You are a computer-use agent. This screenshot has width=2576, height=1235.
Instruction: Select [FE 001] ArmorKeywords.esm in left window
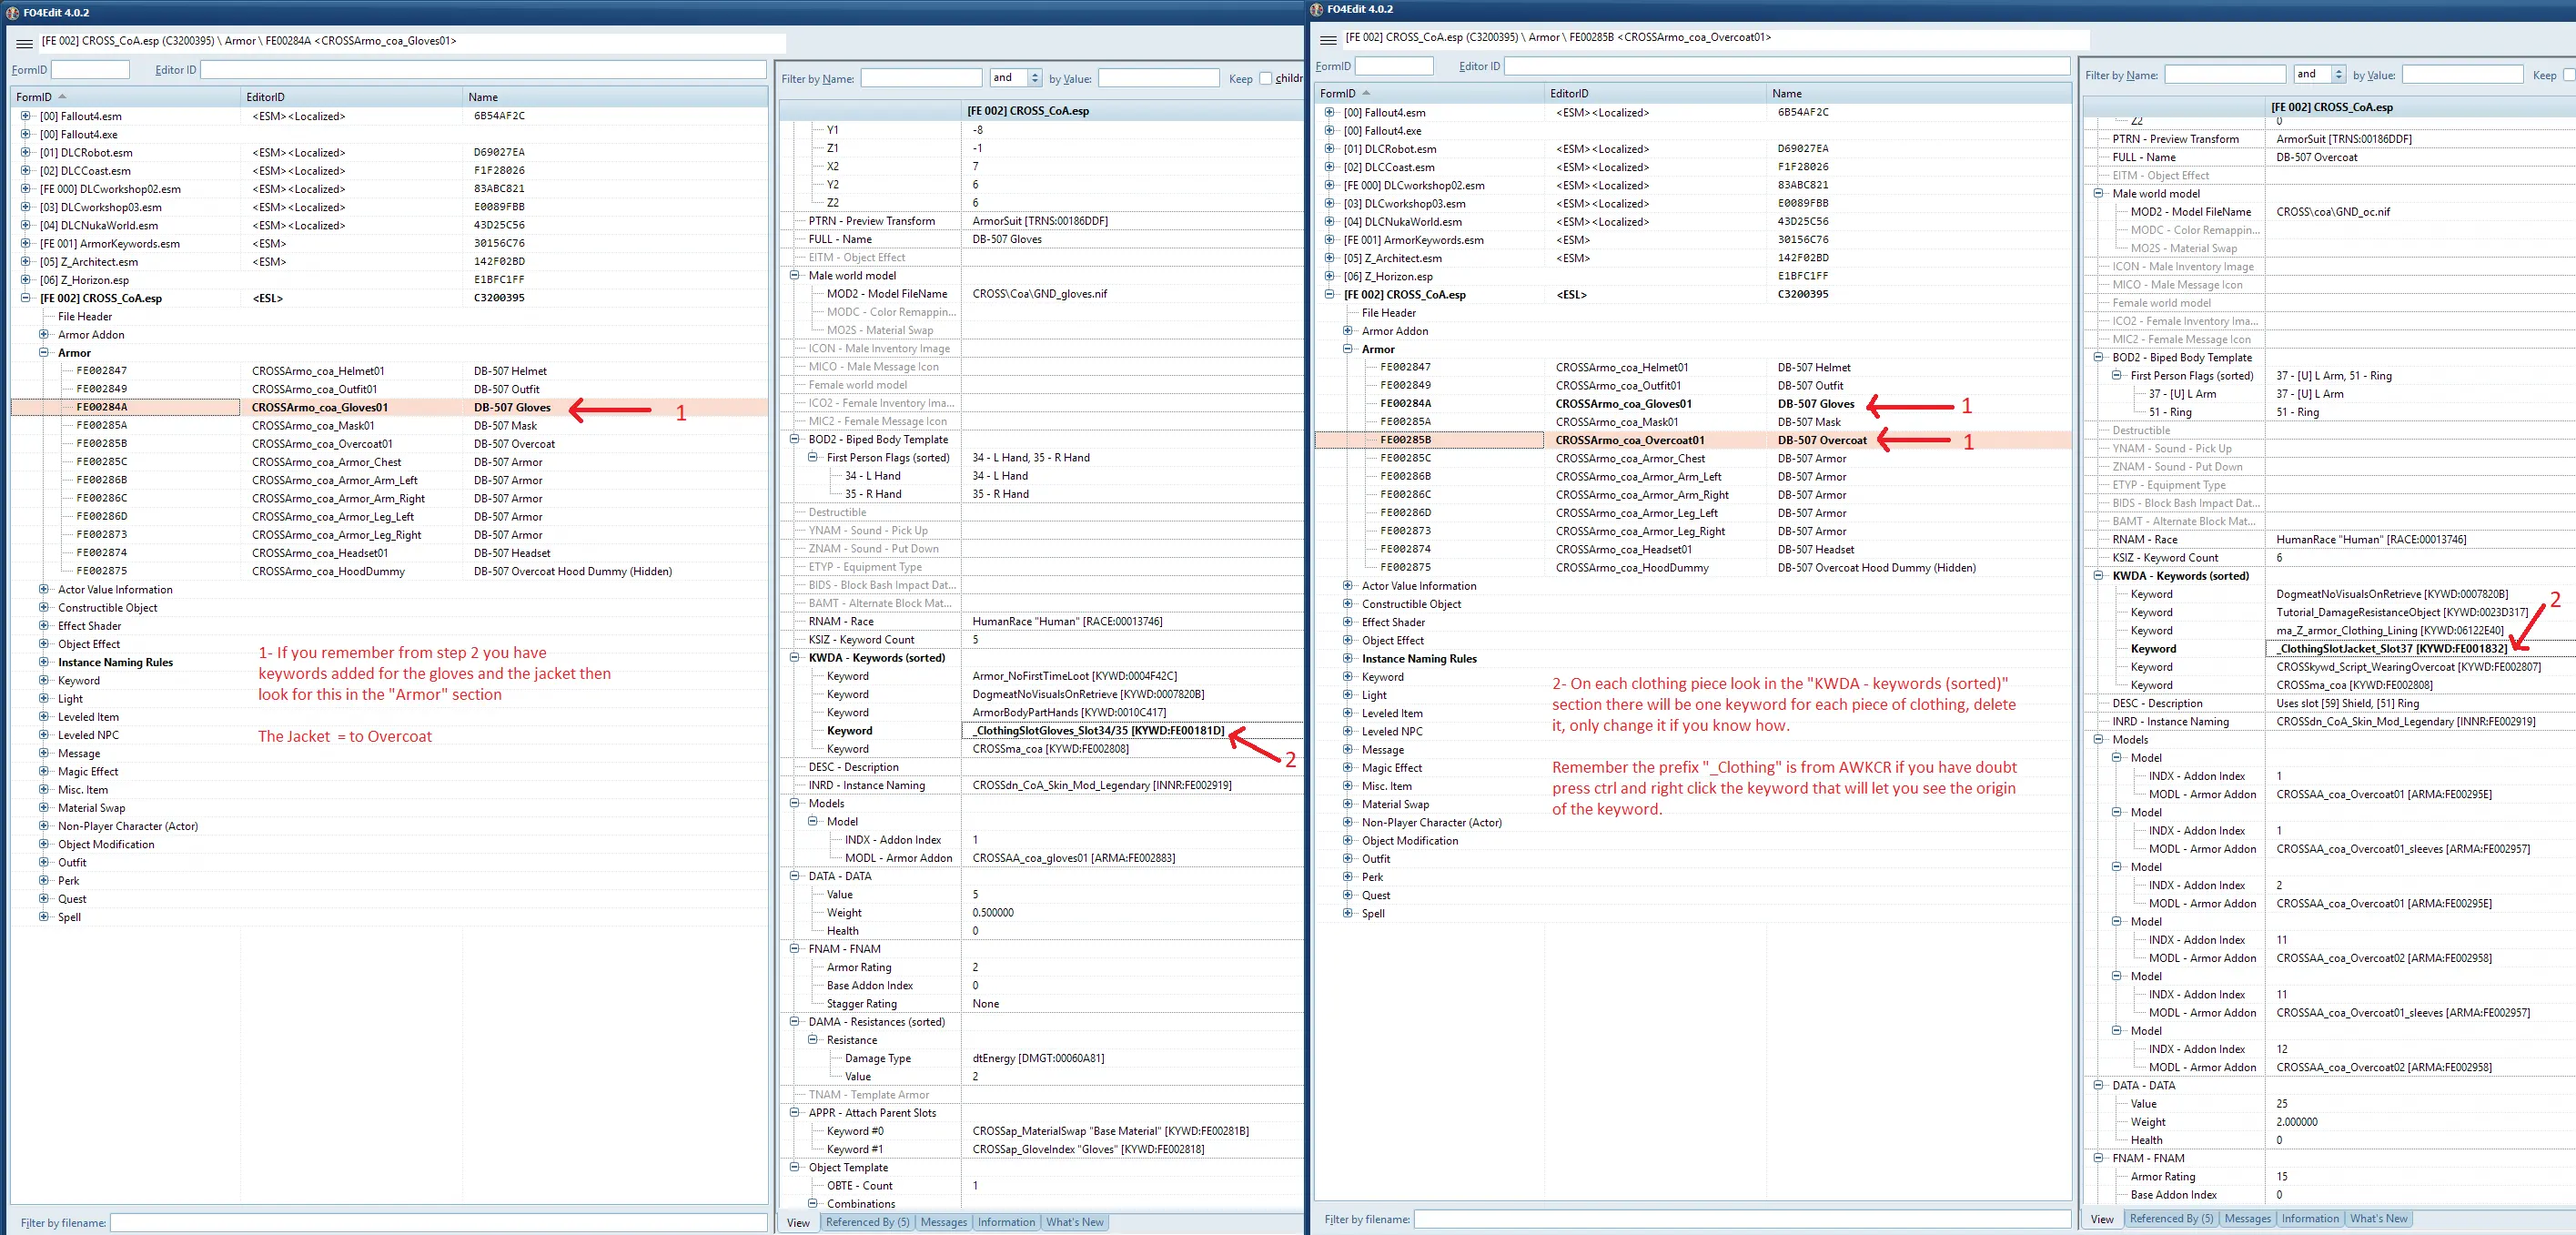point(110,243)
